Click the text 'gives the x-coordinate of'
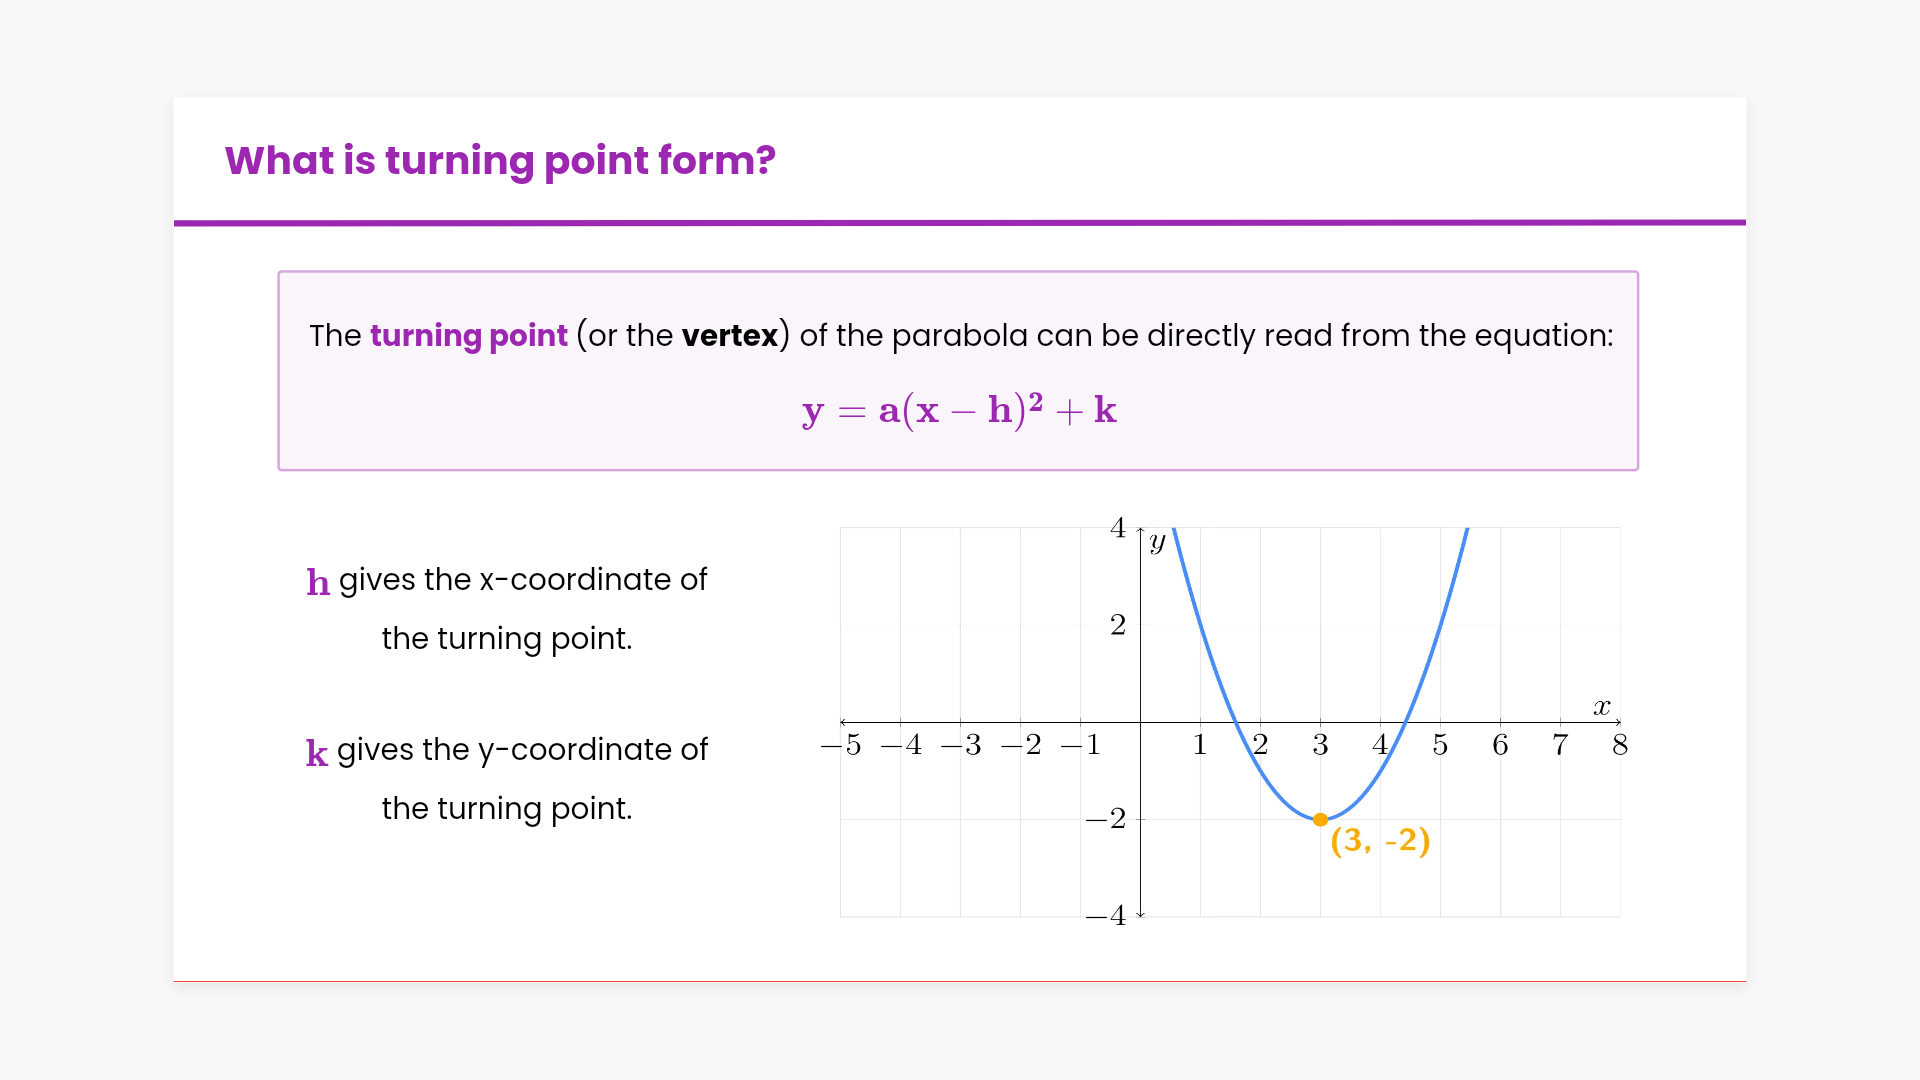The height and width of the screenshot is (1080, 1920). pyautogui.click(x=522, y=580)
